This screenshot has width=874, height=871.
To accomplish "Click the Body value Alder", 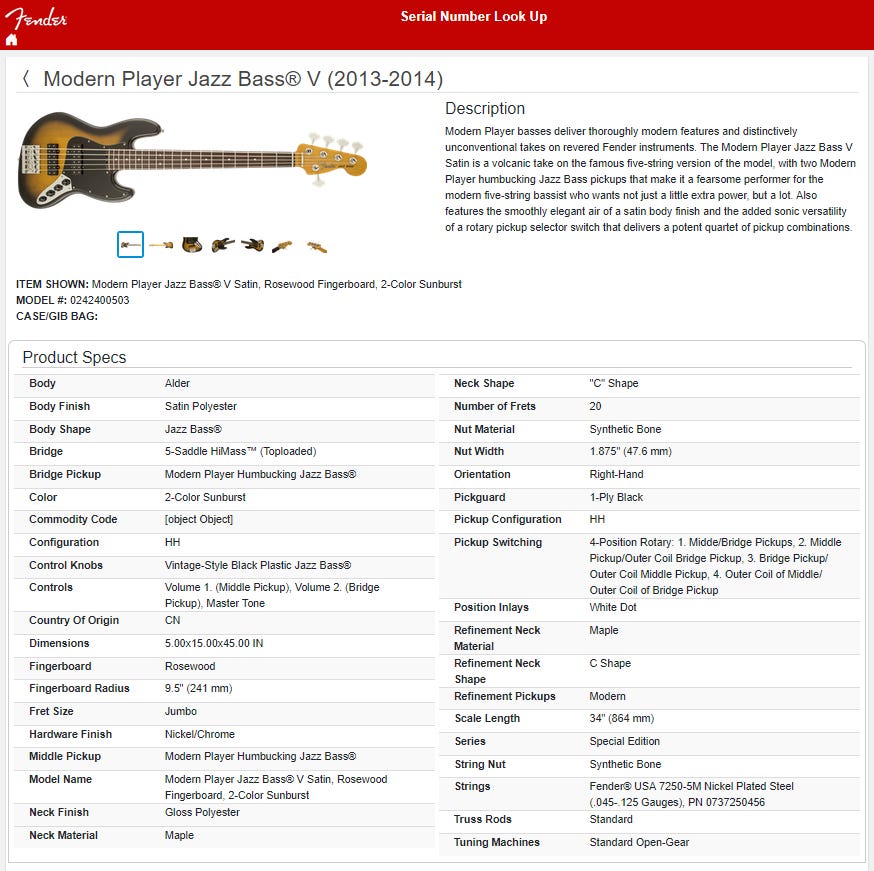I will point(177,383).
